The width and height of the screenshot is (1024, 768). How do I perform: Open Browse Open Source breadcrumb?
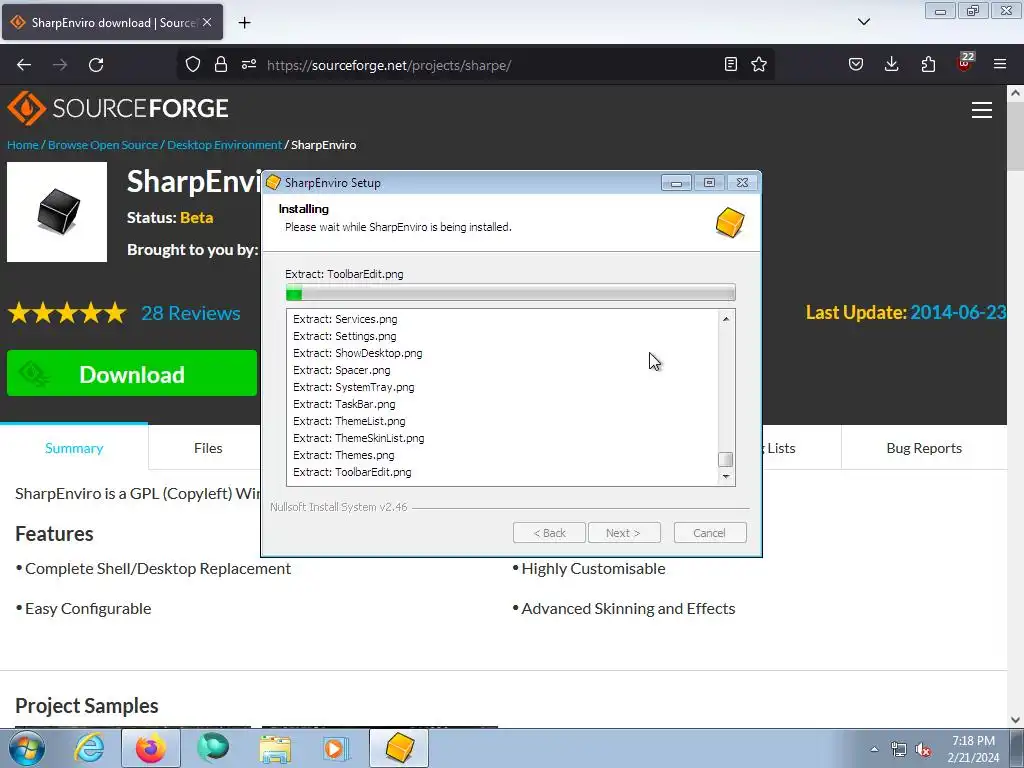[x=103, y=145]
